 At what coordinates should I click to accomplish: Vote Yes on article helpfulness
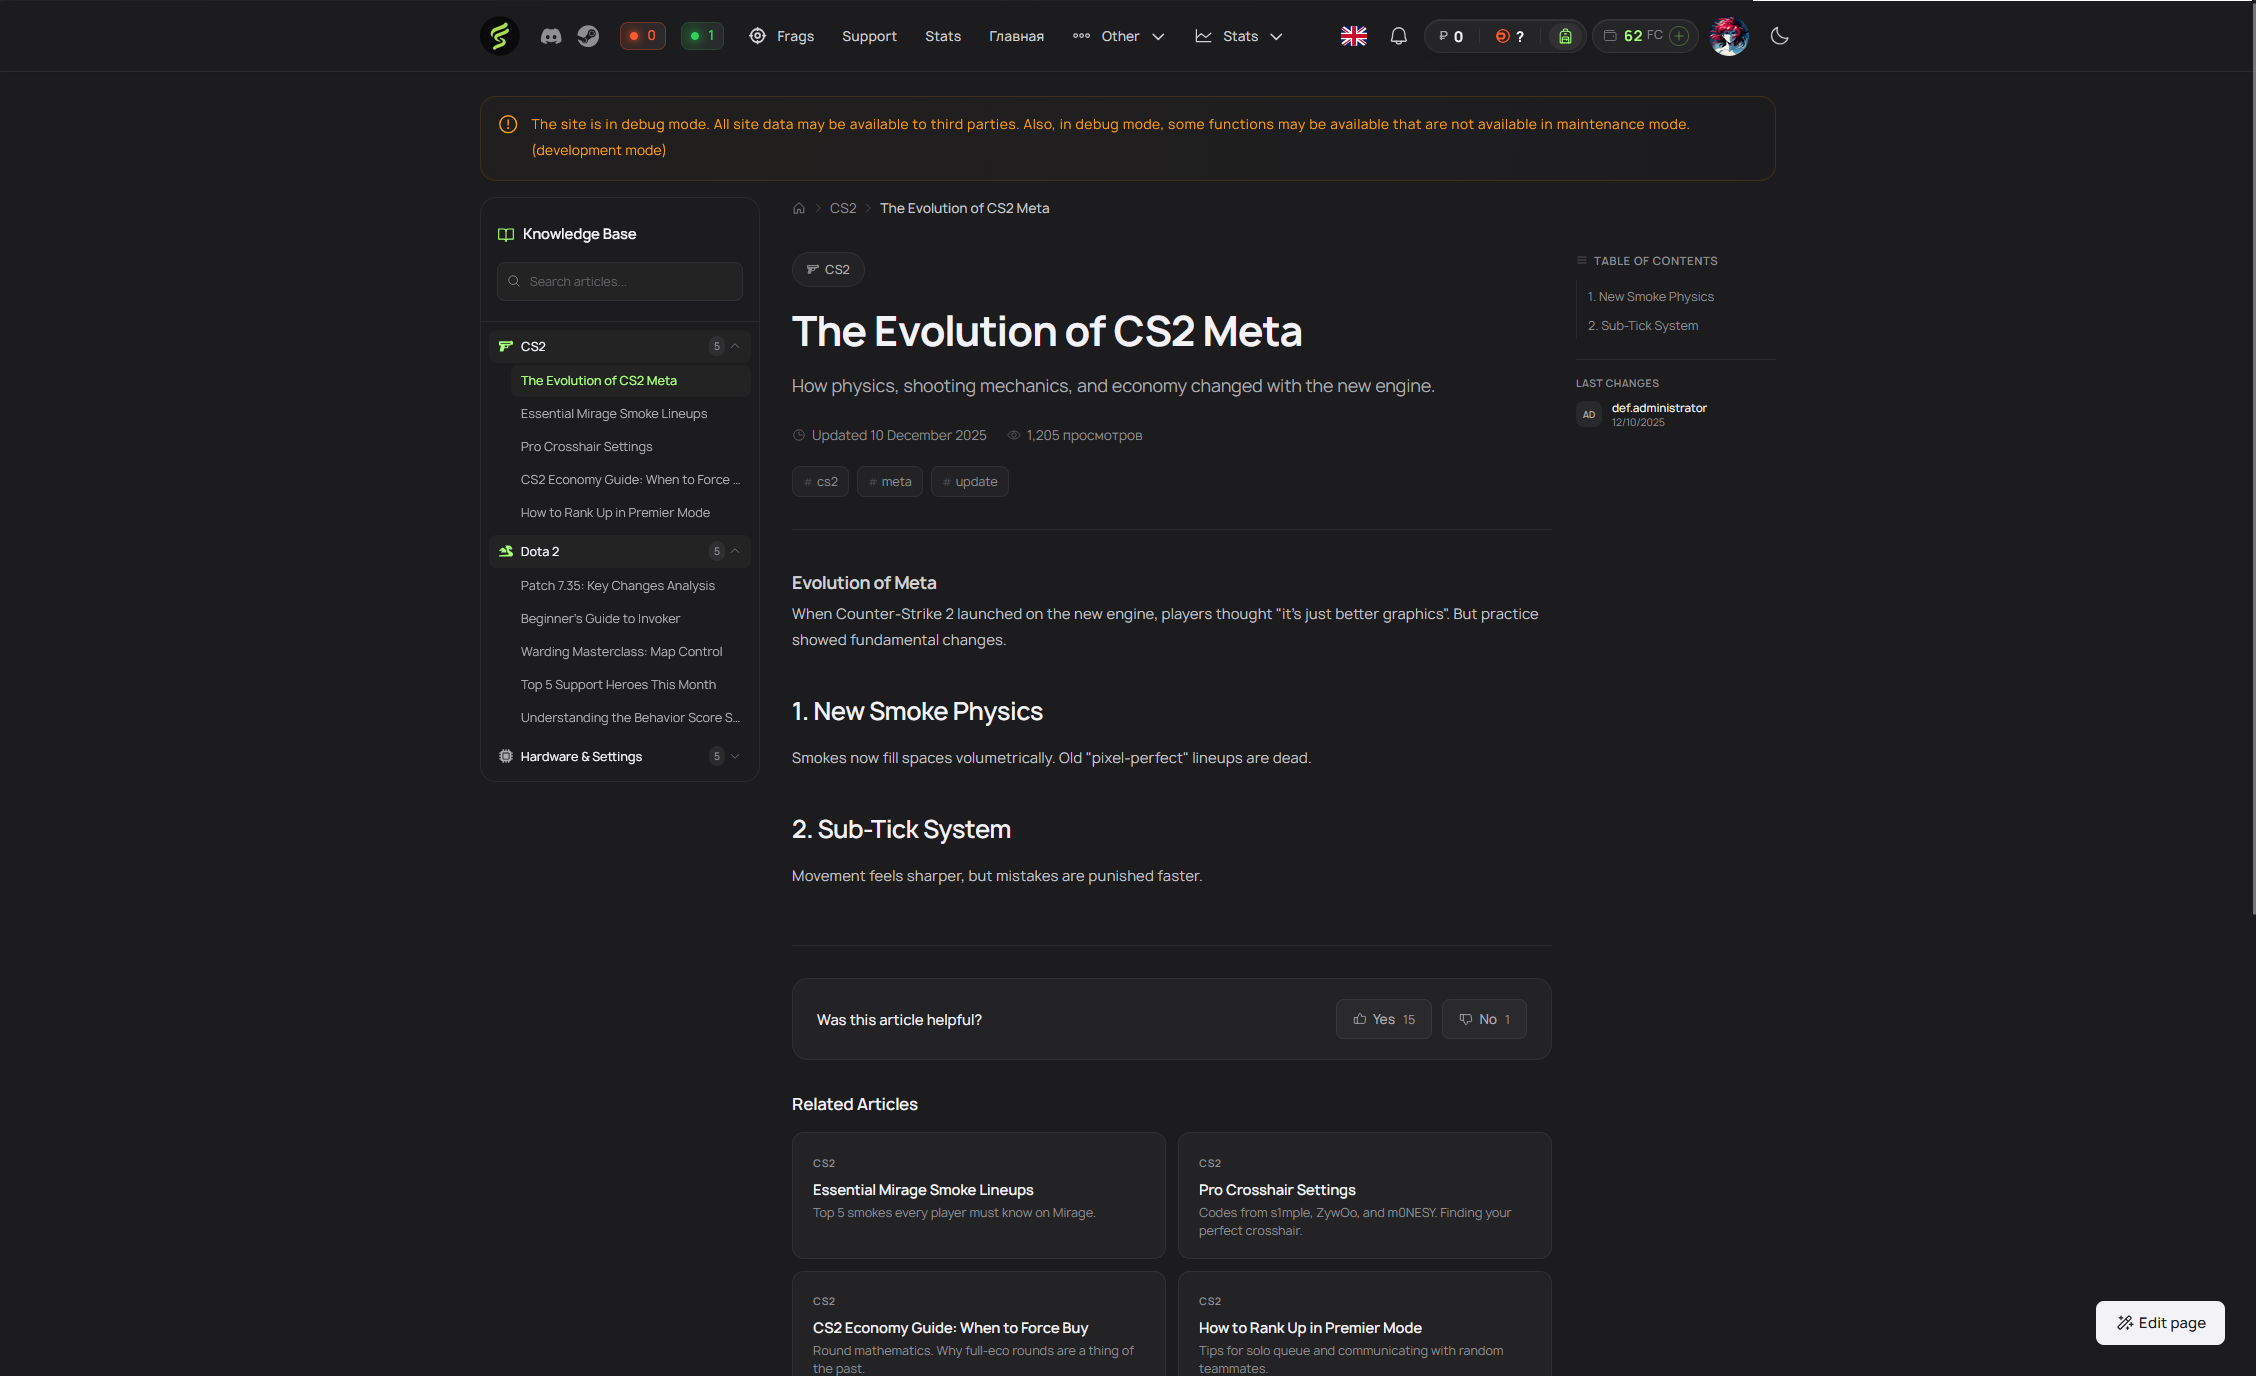(1383, 1019)
